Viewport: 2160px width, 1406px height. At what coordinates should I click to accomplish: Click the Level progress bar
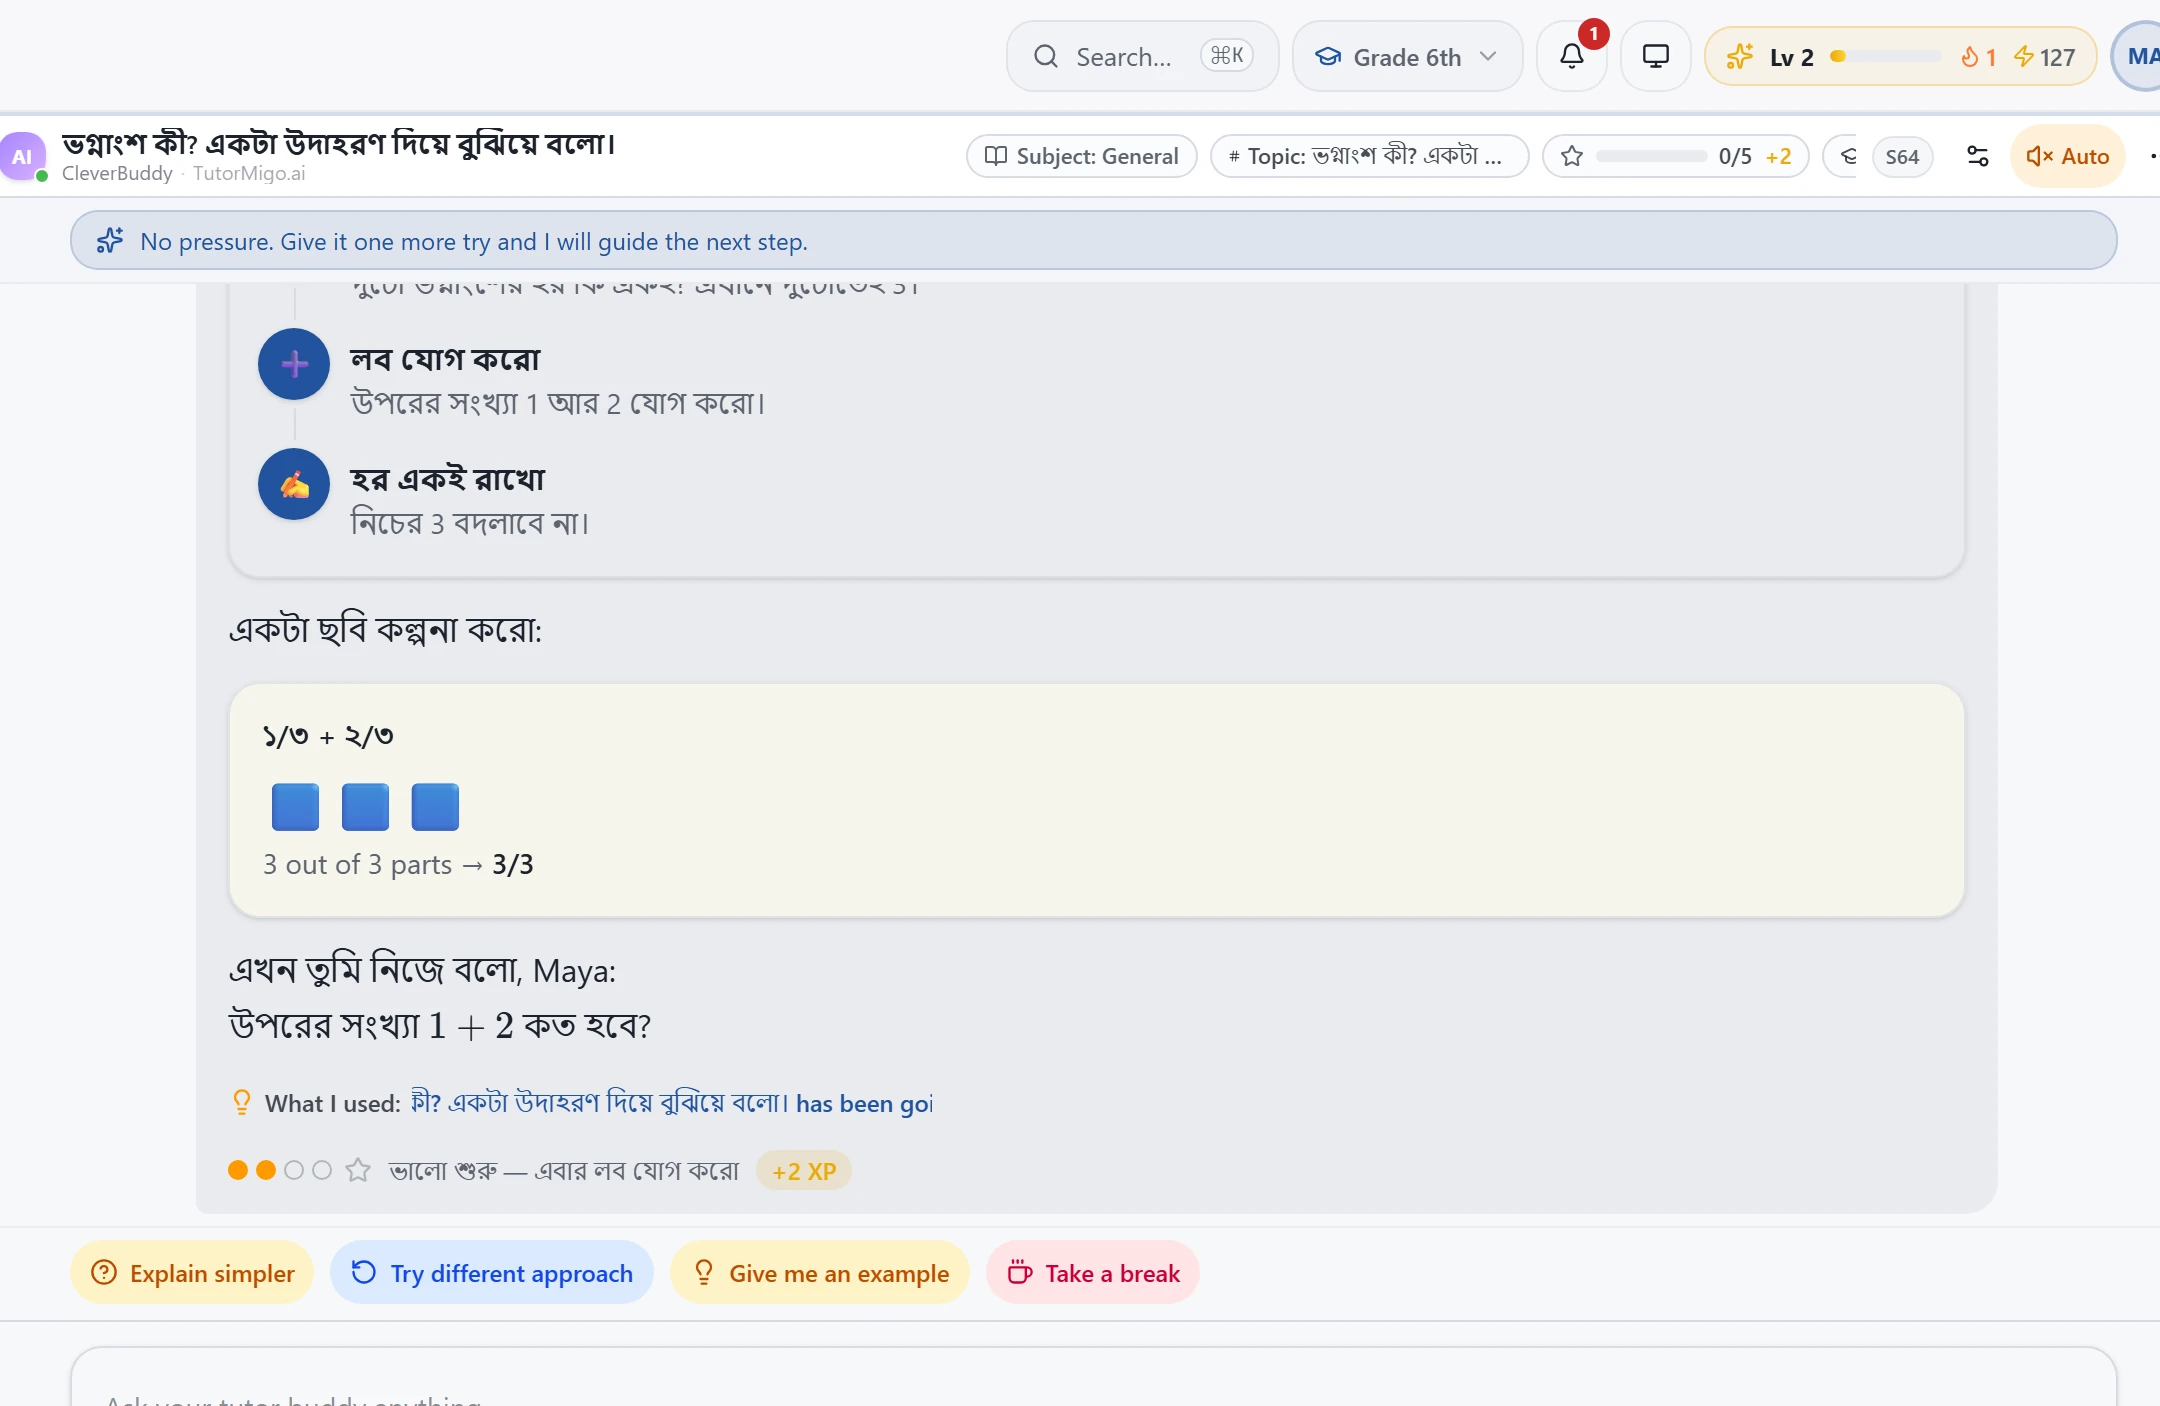pyautogui.click(x=1886, y=57)
